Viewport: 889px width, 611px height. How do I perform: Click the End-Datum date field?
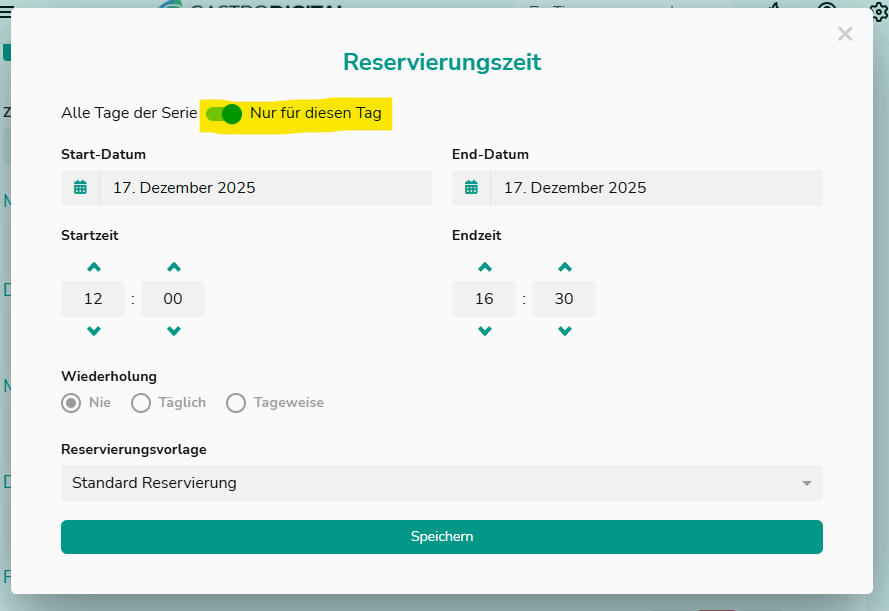[x=656, y=188]
